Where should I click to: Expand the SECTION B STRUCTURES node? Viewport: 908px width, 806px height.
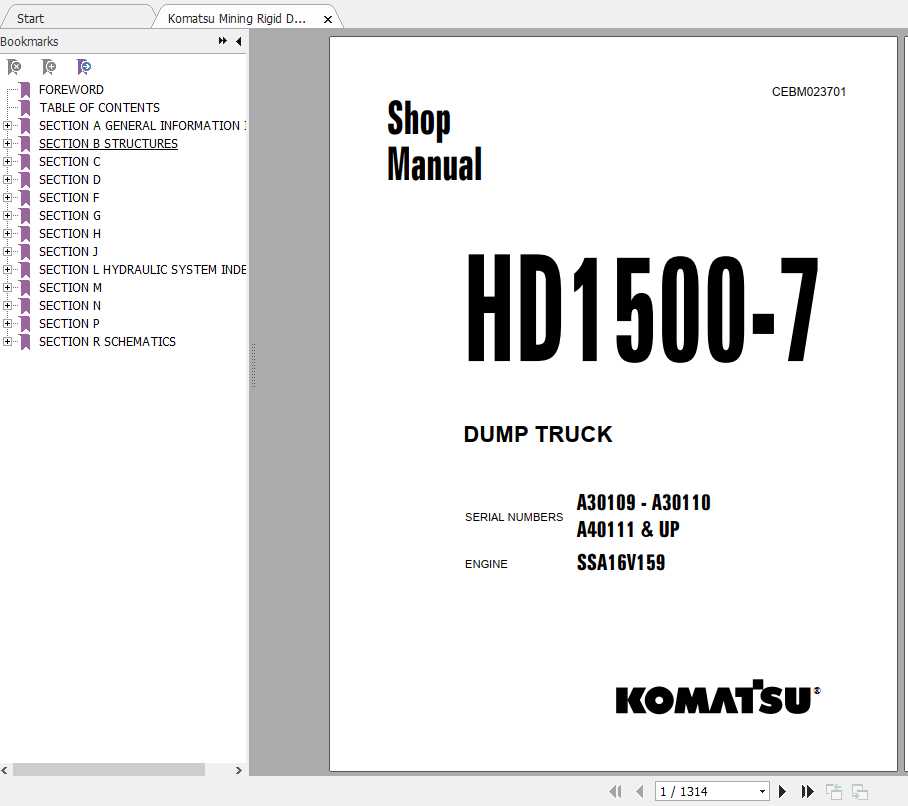click(7, 144)
